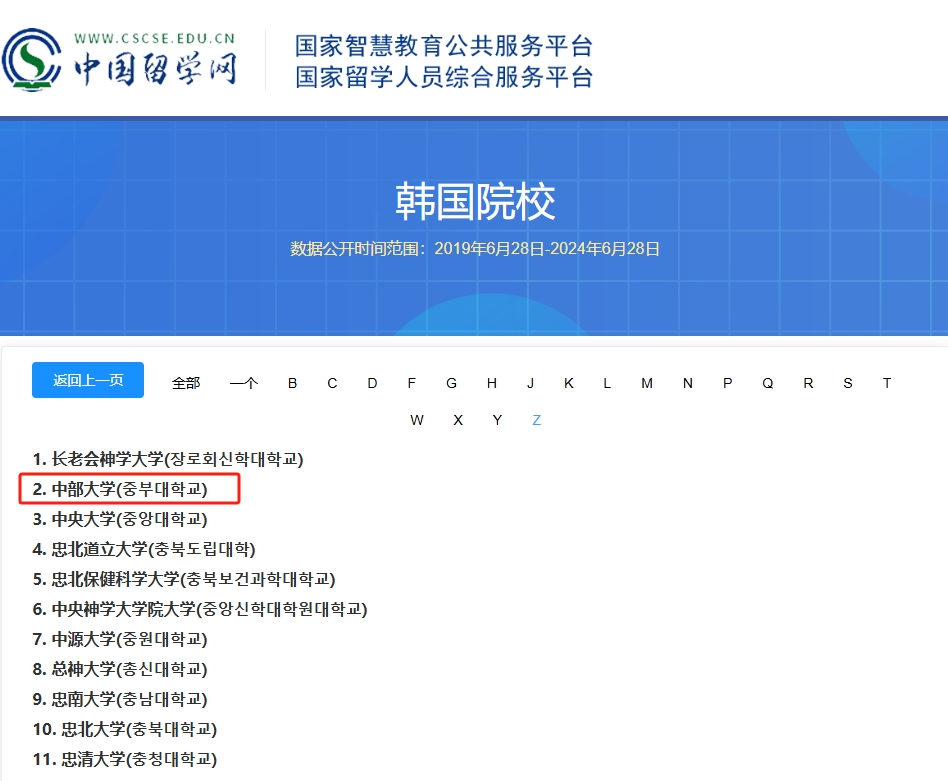Open 忠清大学 (충청대학교) entry

125,759
